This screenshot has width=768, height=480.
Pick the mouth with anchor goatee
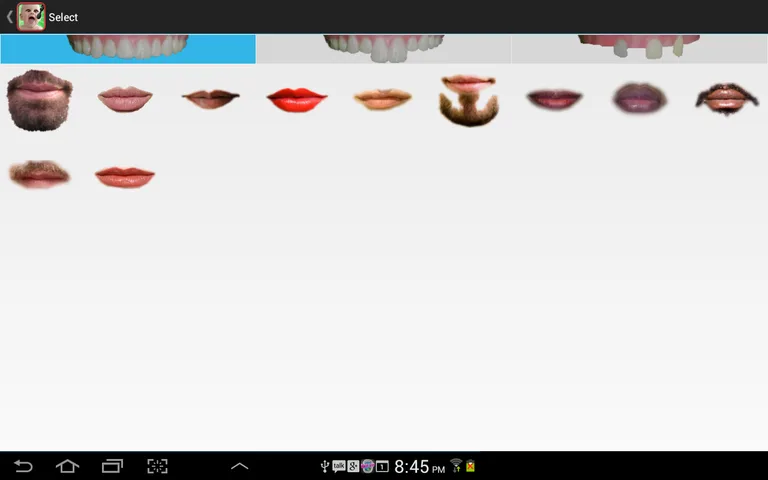coord(469,100)
